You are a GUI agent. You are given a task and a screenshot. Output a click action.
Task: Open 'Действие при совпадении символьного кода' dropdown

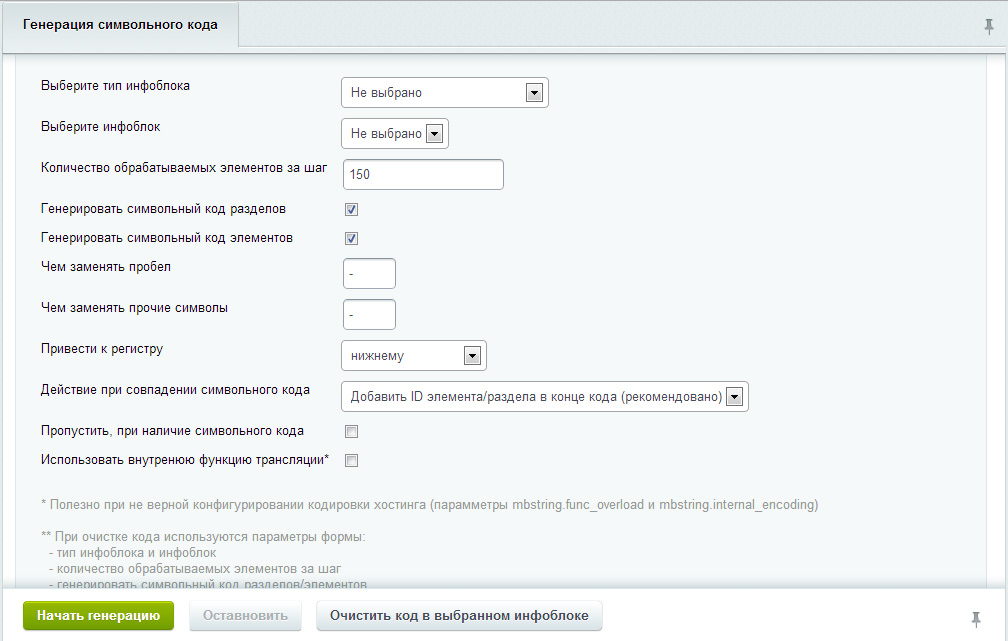click(544, 397)
